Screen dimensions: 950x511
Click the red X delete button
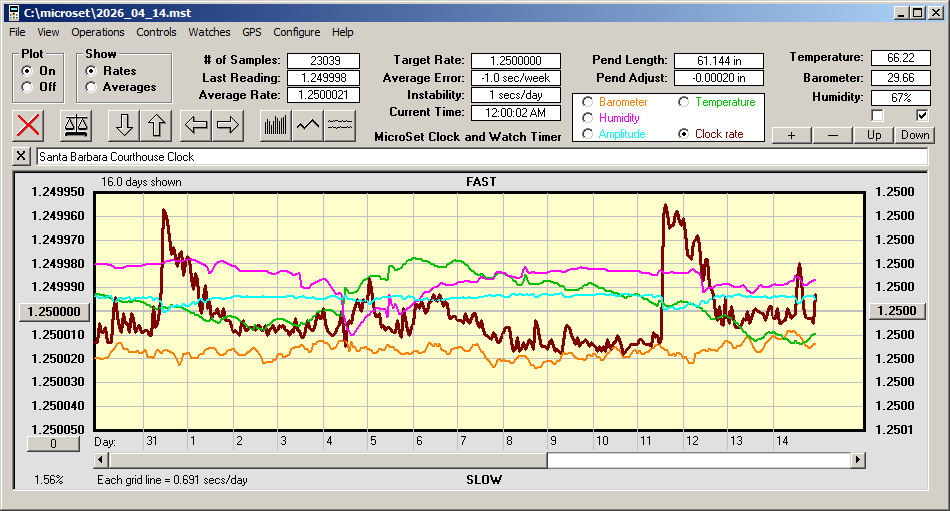click(30, 125)
